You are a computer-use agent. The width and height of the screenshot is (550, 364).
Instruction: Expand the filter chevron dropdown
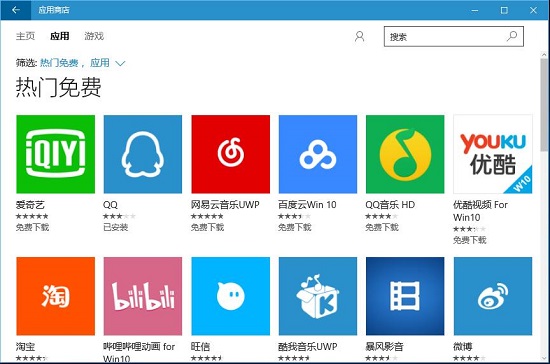(120, 63)
